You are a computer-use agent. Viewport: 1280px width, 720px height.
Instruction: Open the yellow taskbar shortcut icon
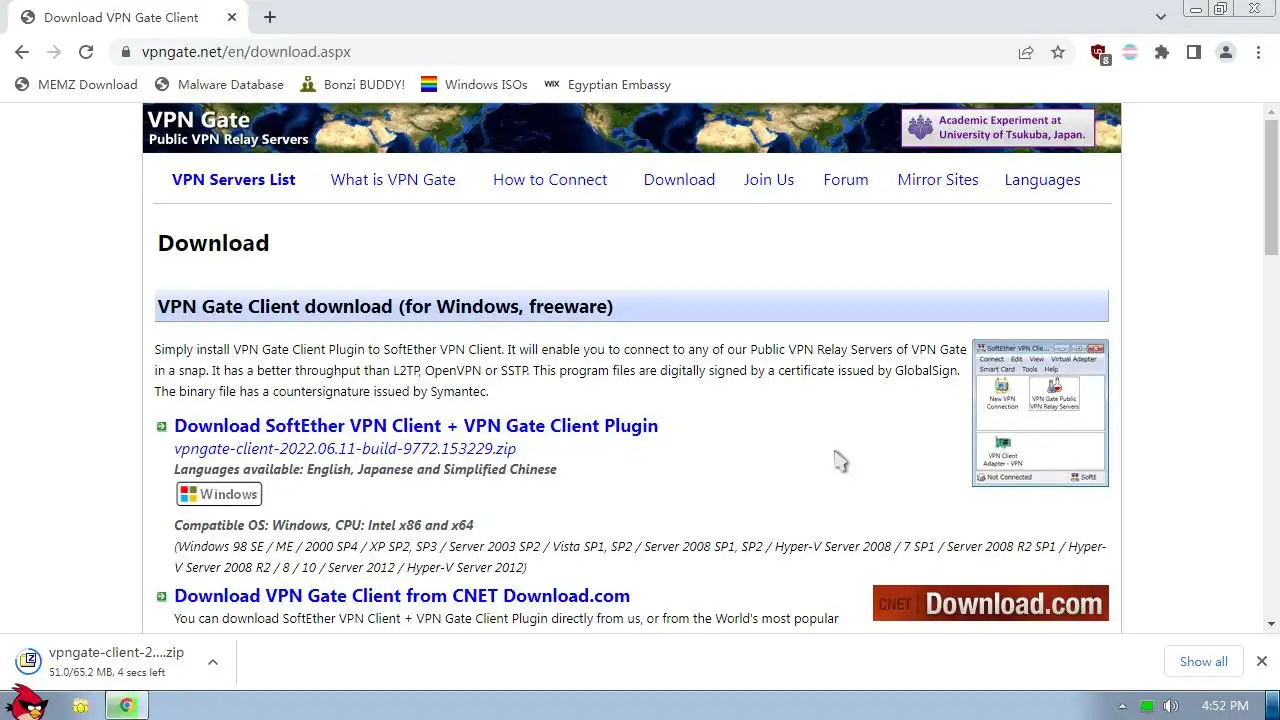coord(81,706)
